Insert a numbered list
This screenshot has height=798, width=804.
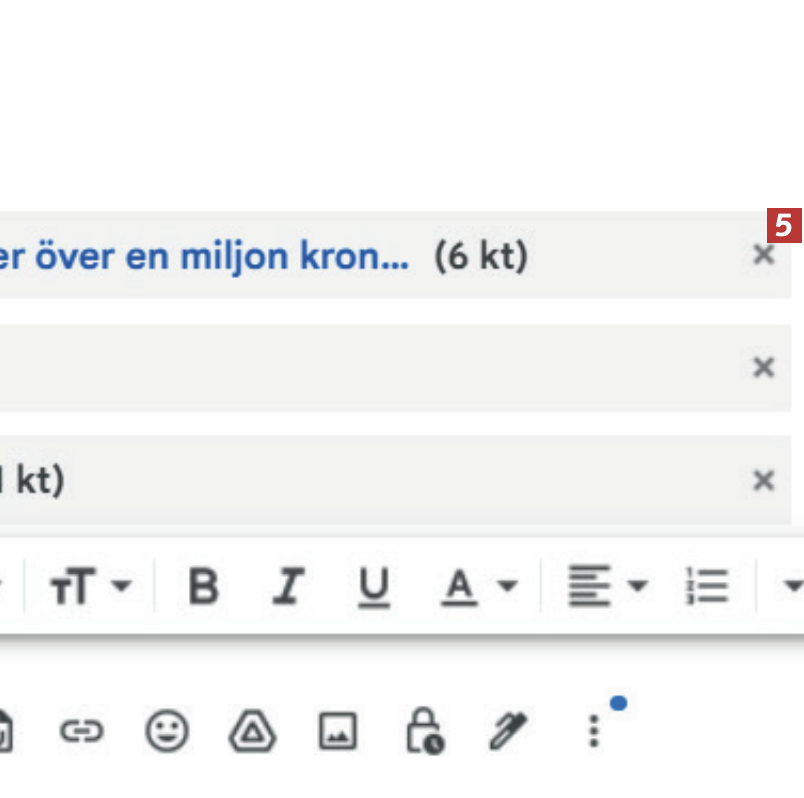pos(706,586)
